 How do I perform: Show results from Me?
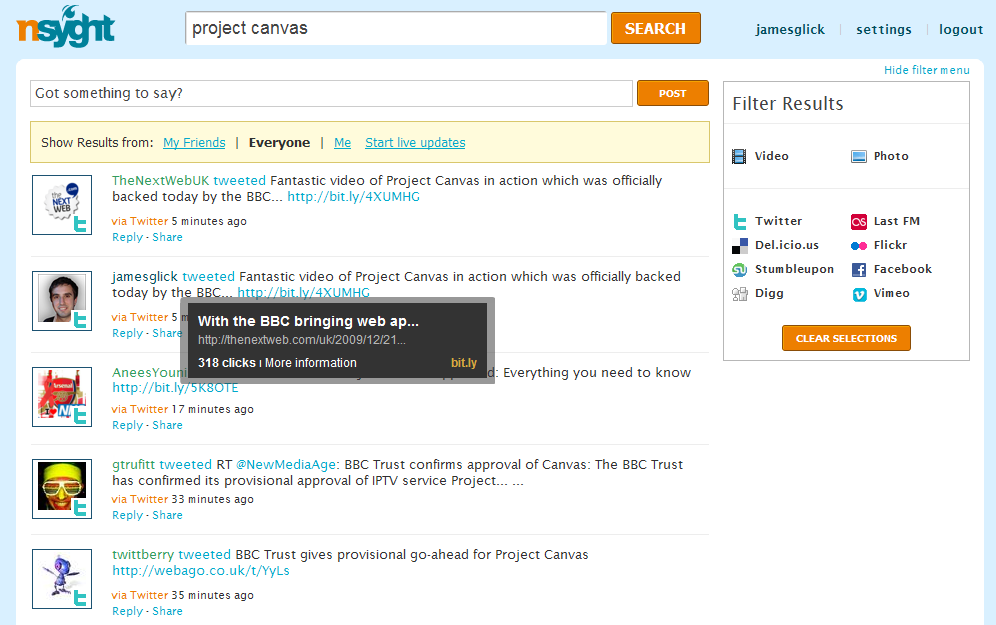(342, 142)
